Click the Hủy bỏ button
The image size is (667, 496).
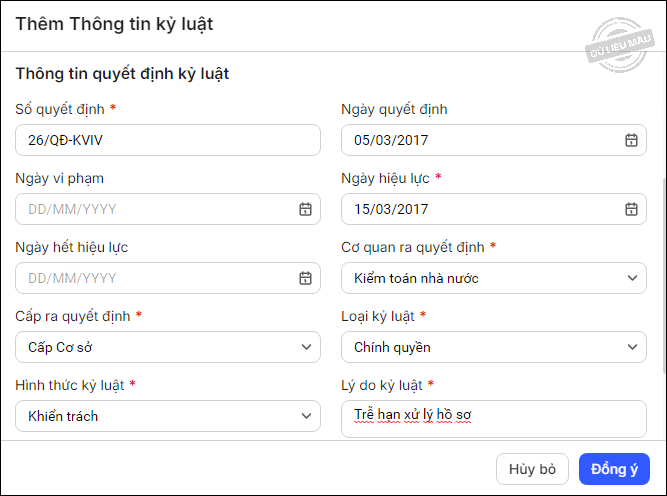pos(532,469)
